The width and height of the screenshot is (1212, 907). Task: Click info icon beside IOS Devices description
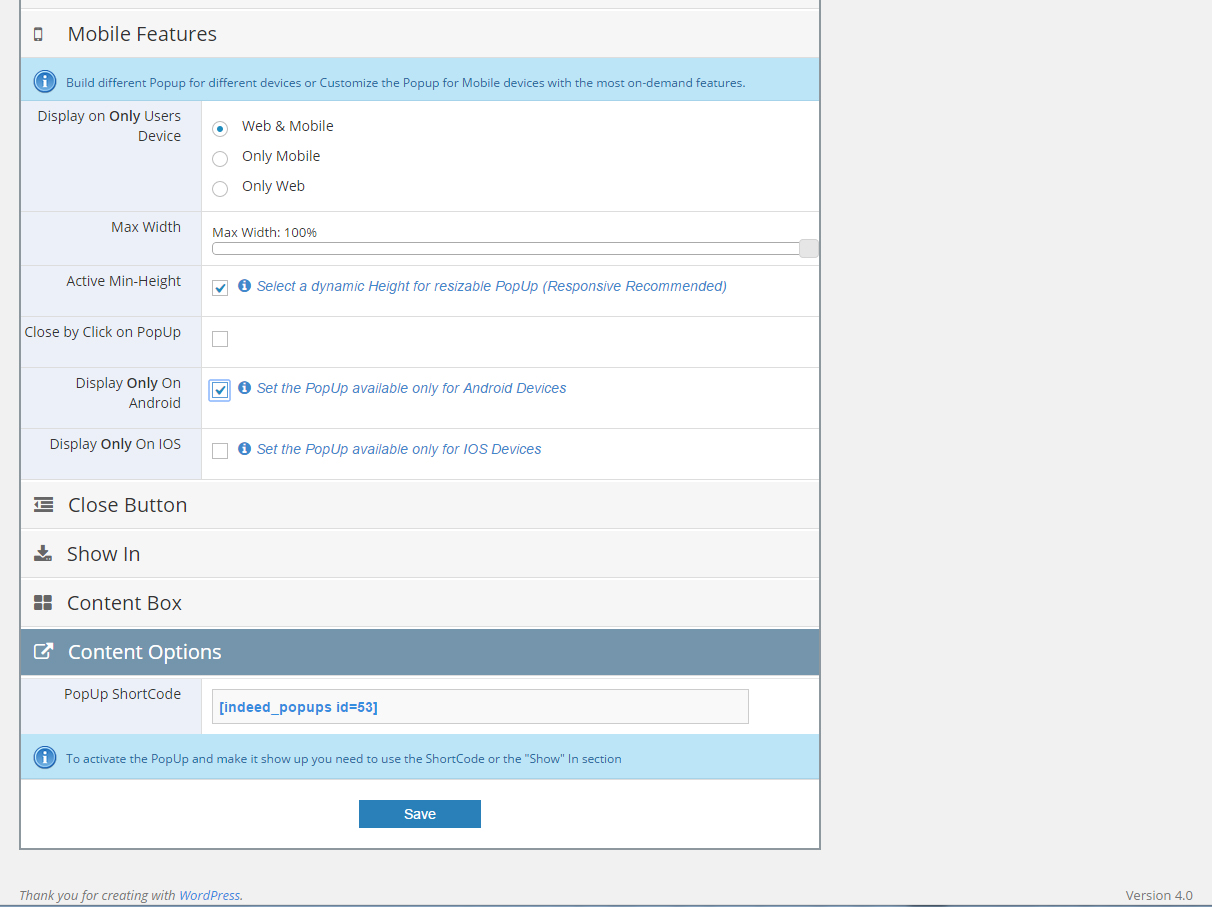coord(244,449)
